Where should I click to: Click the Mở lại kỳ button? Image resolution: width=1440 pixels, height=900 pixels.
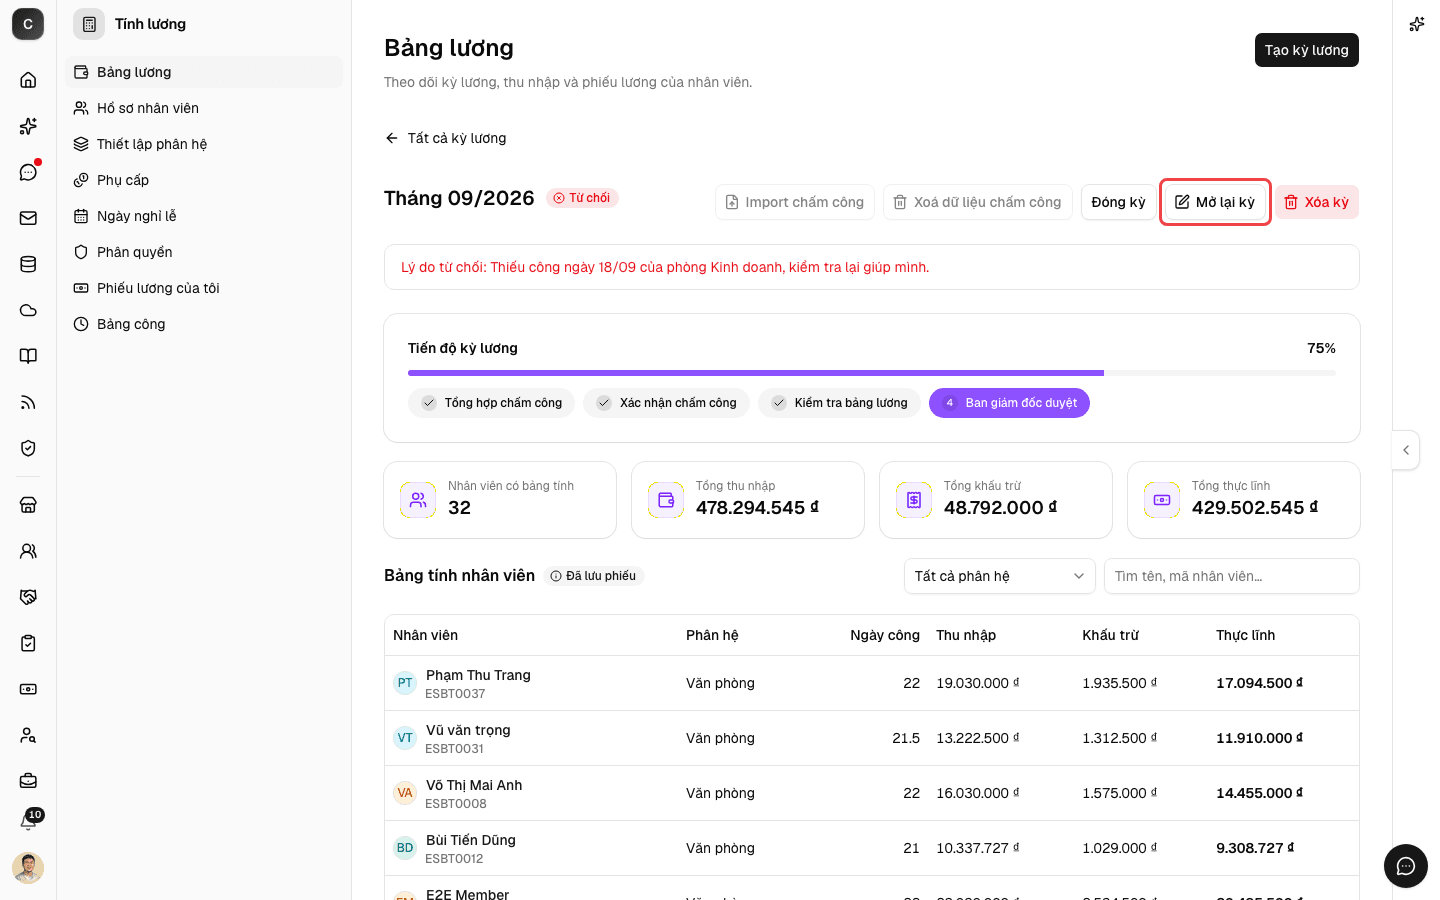tap(1215, 202)
